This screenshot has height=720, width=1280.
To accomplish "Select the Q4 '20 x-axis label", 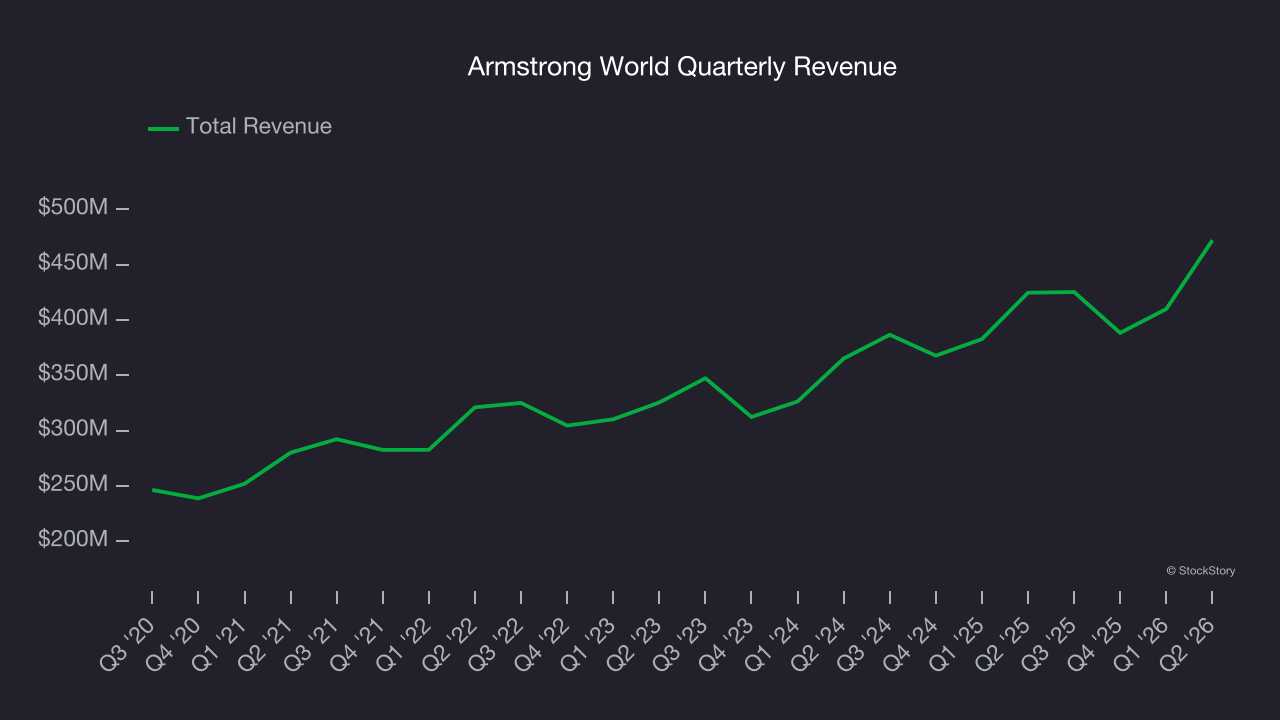I will point(174,644).
